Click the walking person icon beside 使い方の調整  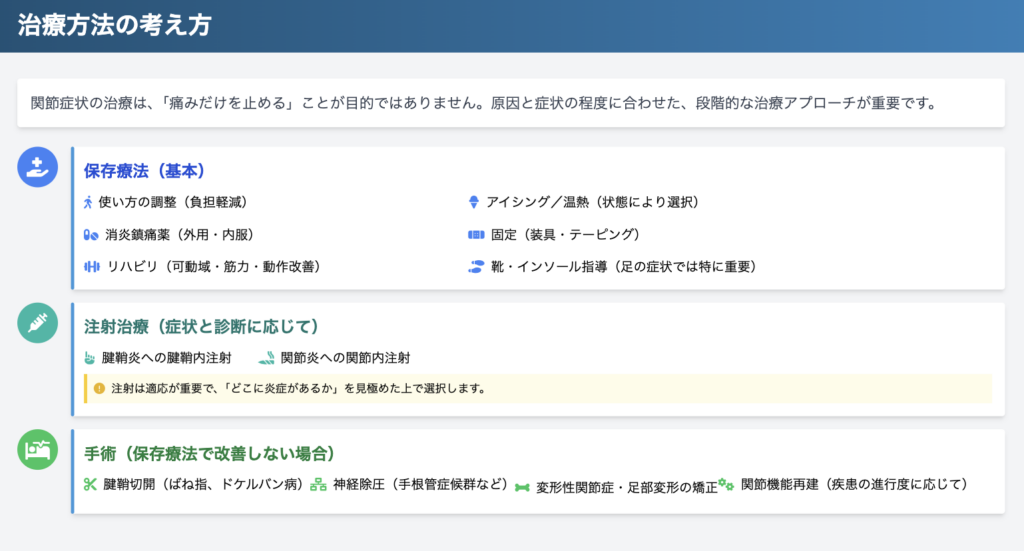tap(89, 202)
